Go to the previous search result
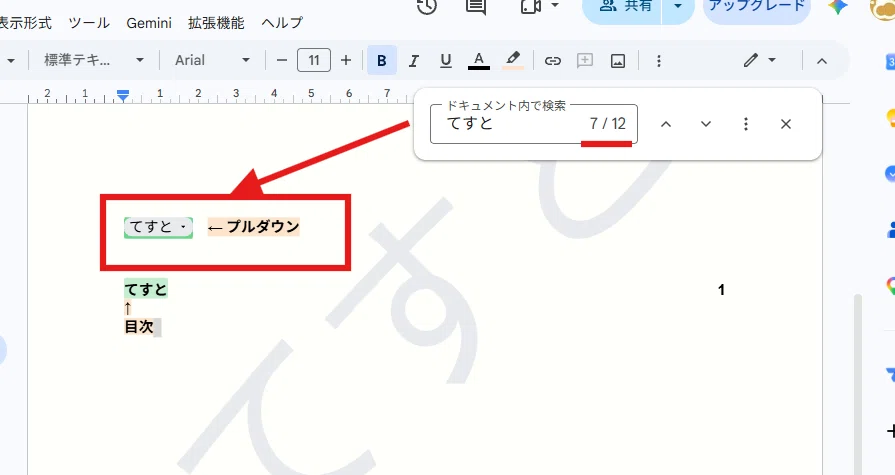 click(x=666, y=124)
